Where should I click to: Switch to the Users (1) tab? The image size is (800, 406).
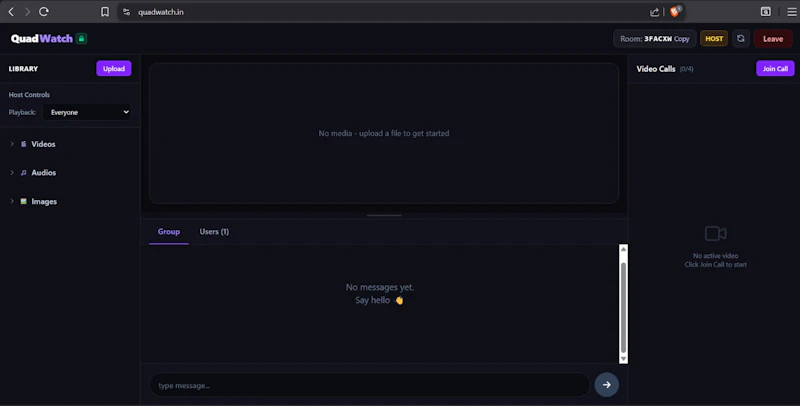pos(214,232)
